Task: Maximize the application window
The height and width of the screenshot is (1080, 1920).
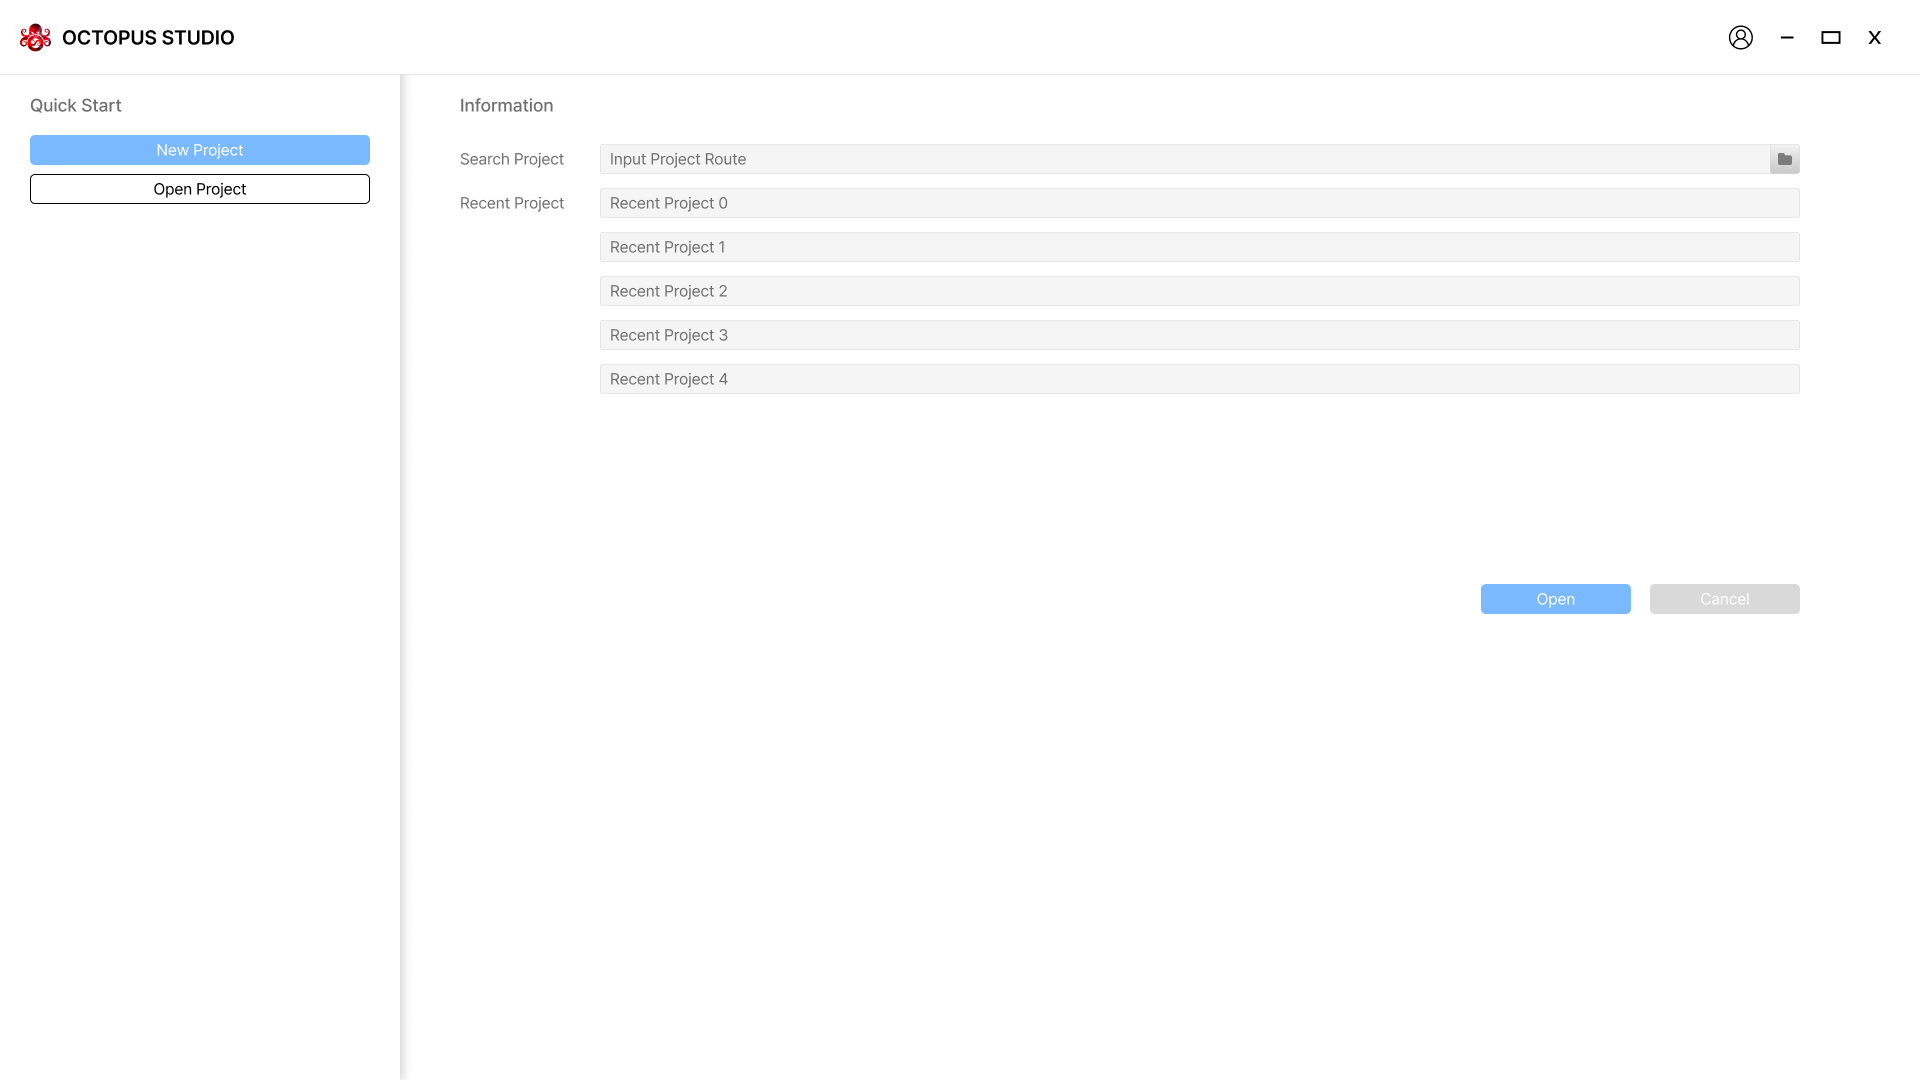Action: [1830, 37]
